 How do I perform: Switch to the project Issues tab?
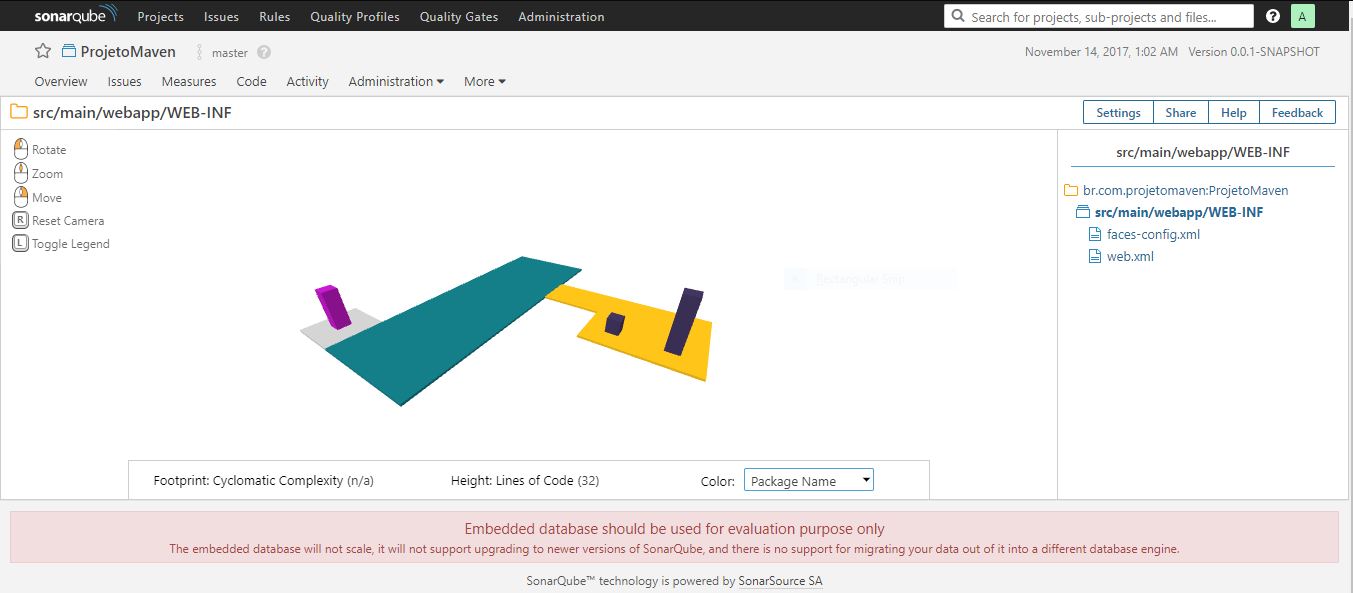click(x=124, y=81)
